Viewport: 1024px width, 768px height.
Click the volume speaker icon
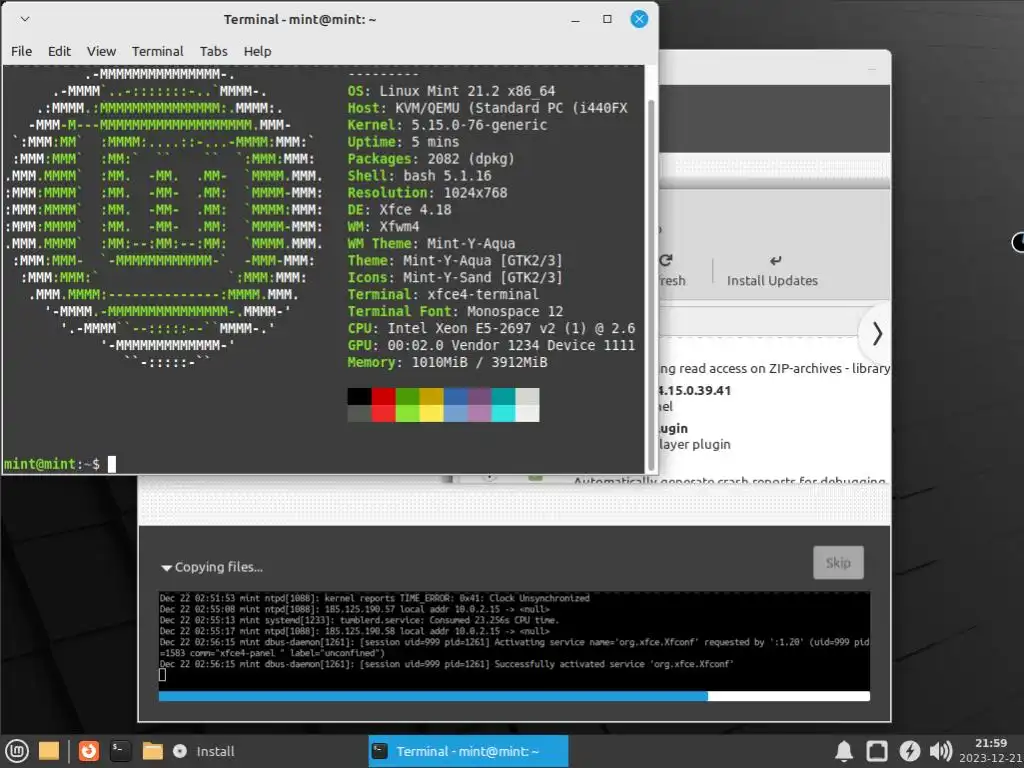pyautogui.click(x=940, y=751)
